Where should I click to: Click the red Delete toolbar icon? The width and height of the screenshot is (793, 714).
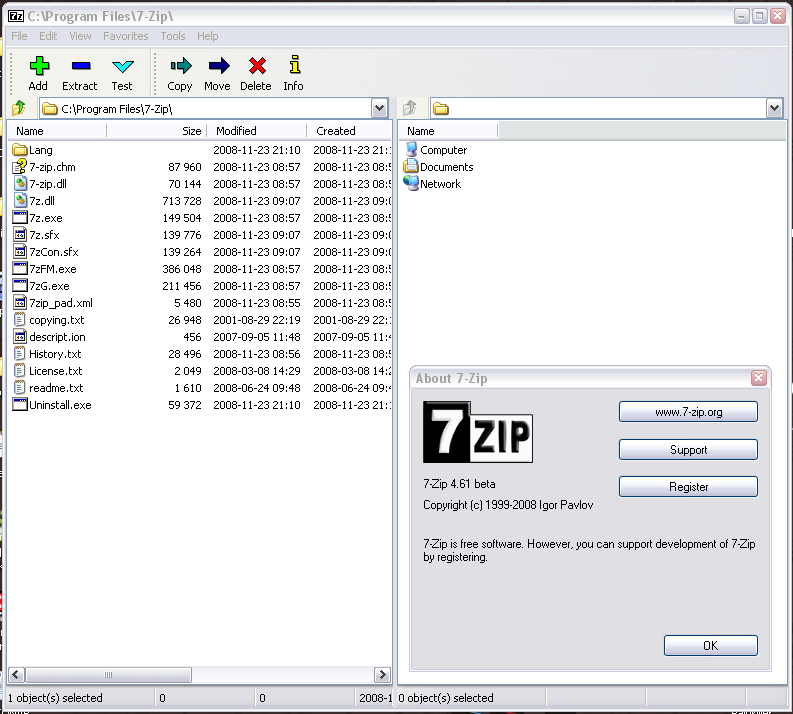coord(257,66)
